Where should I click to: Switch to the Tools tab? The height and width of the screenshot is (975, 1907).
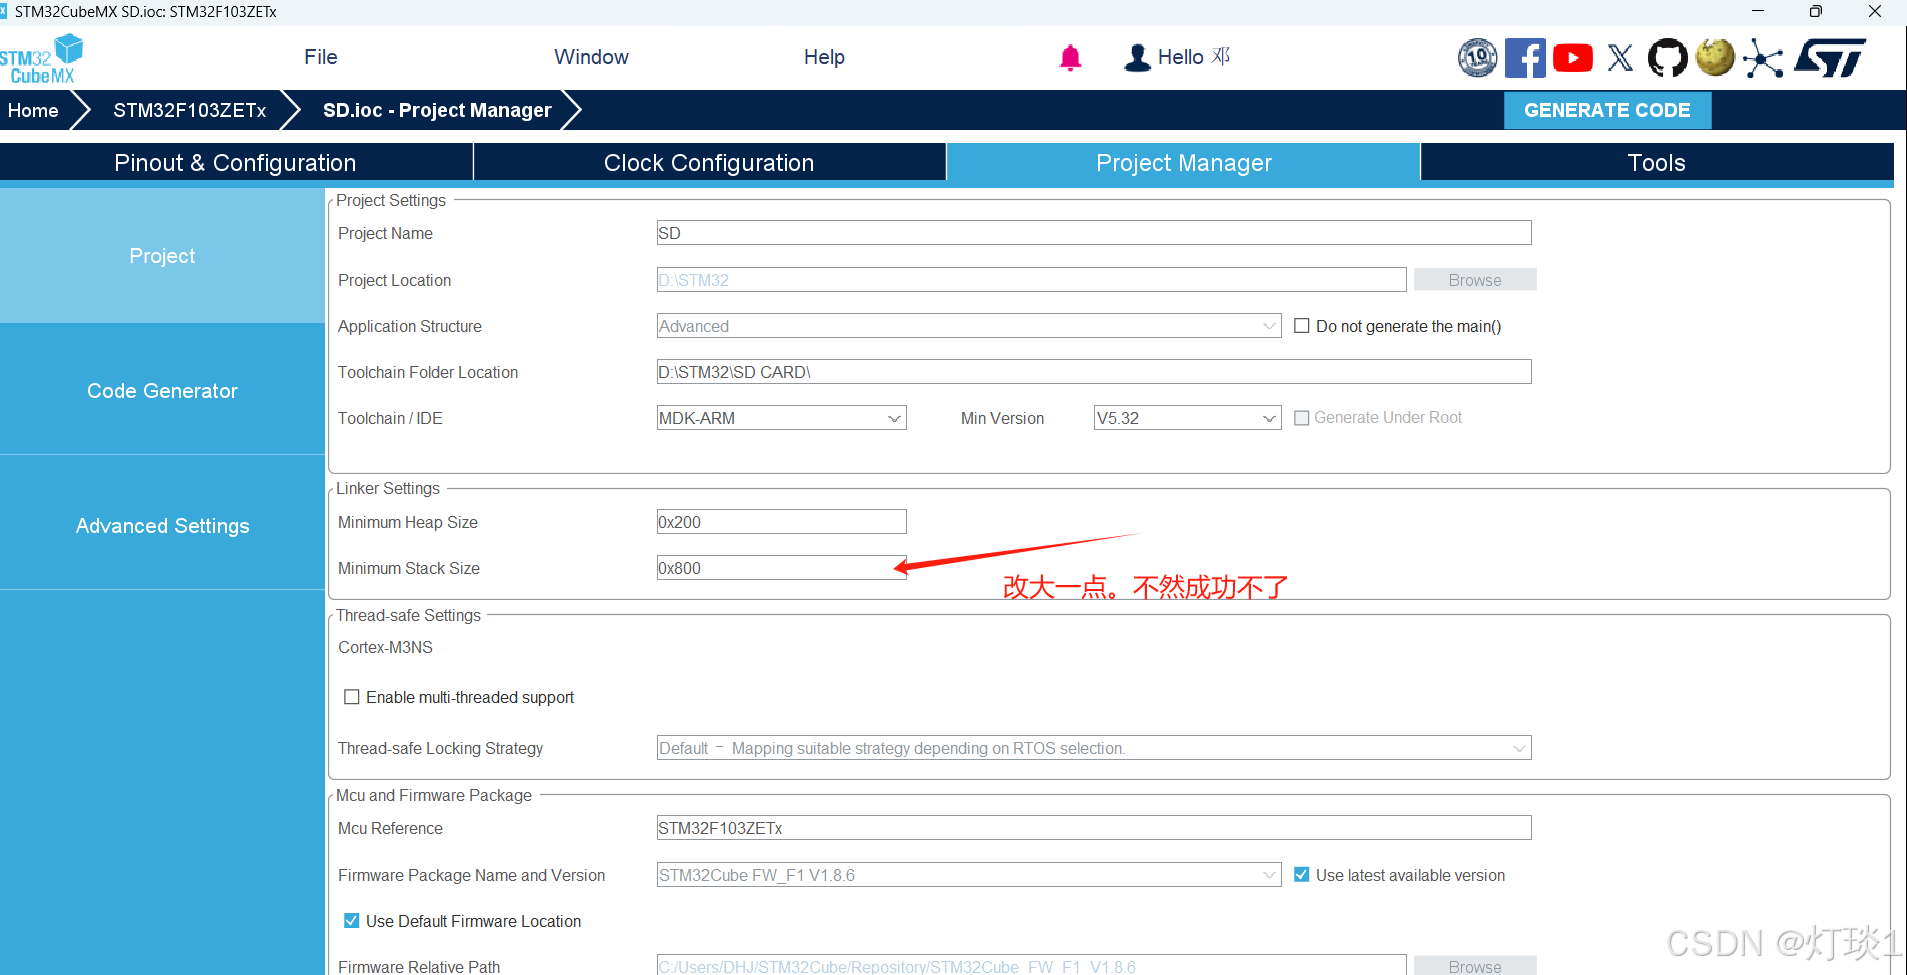[1657, 162]
